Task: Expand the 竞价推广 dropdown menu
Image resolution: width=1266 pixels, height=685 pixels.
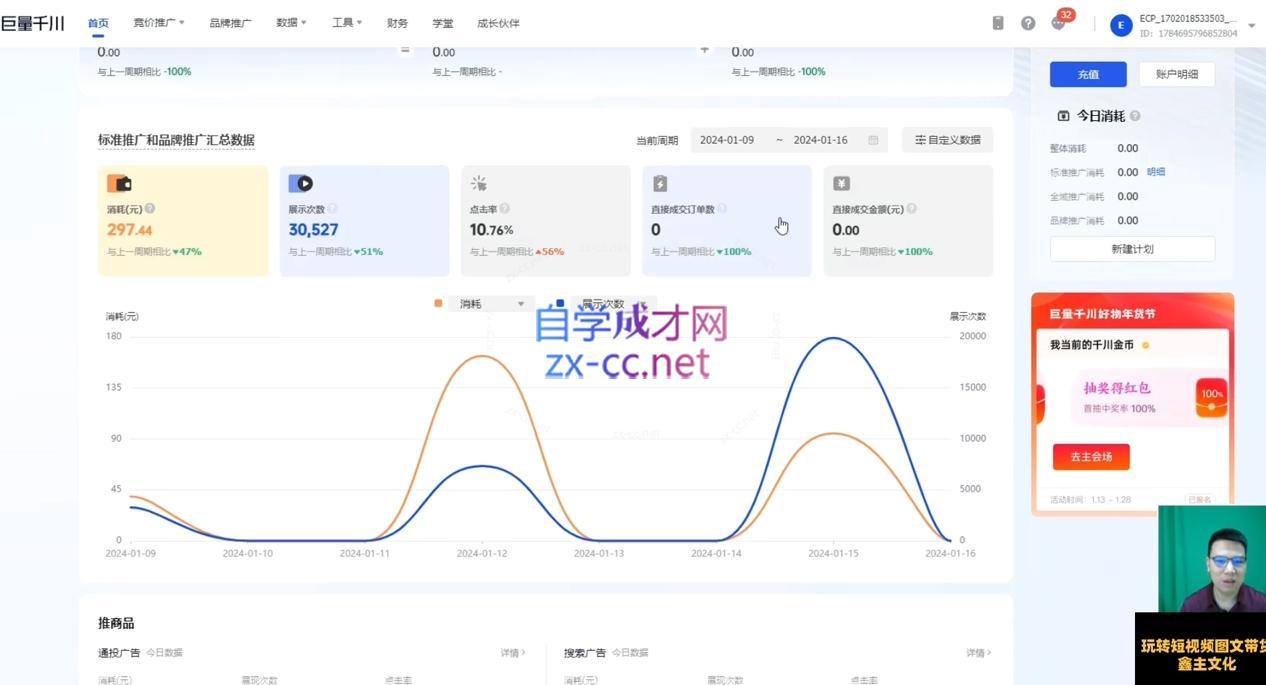Action: pyautogui.click(x=157, y=22)
